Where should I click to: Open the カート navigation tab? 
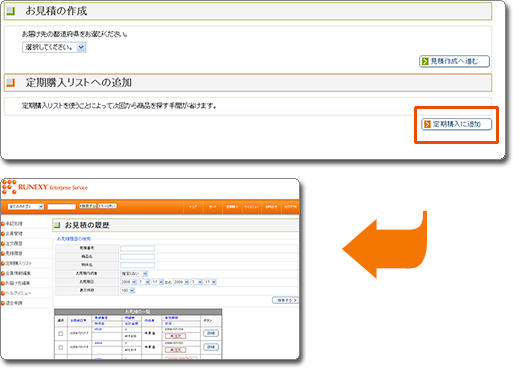(x=213, y=207)
